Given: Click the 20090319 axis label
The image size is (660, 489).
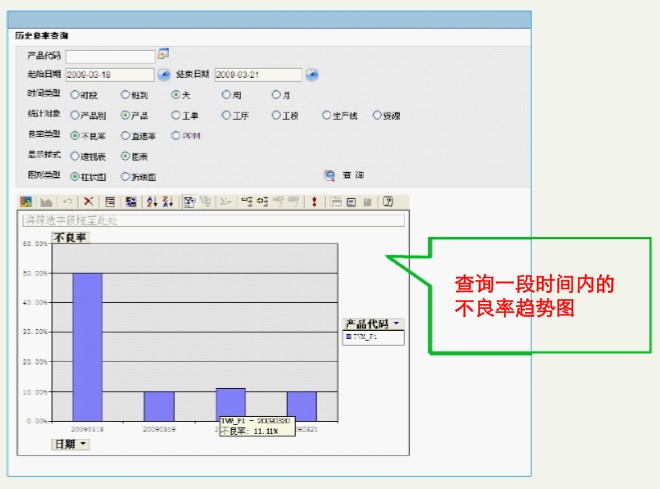Looking at the screenshot, I should (x=159, y=429).
